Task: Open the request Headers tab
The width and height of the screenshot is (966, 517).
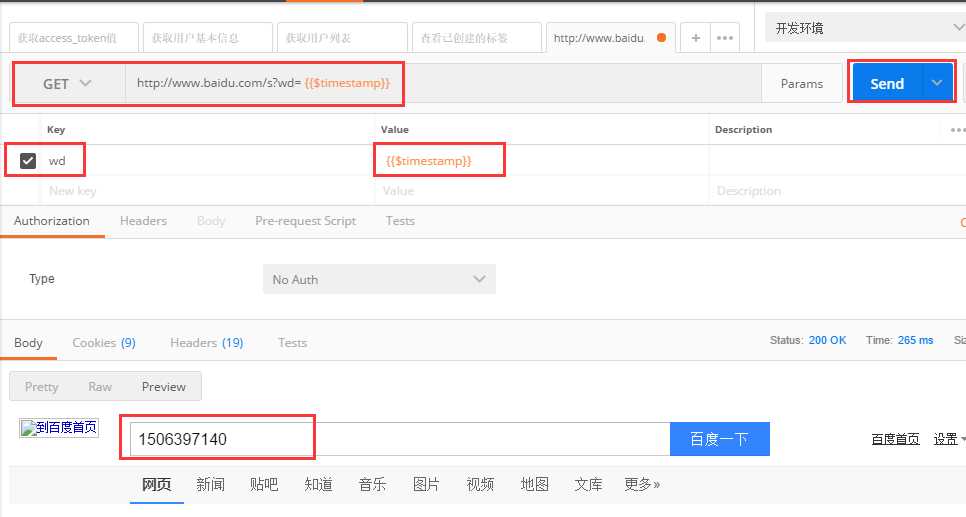Action: point(144,221)
